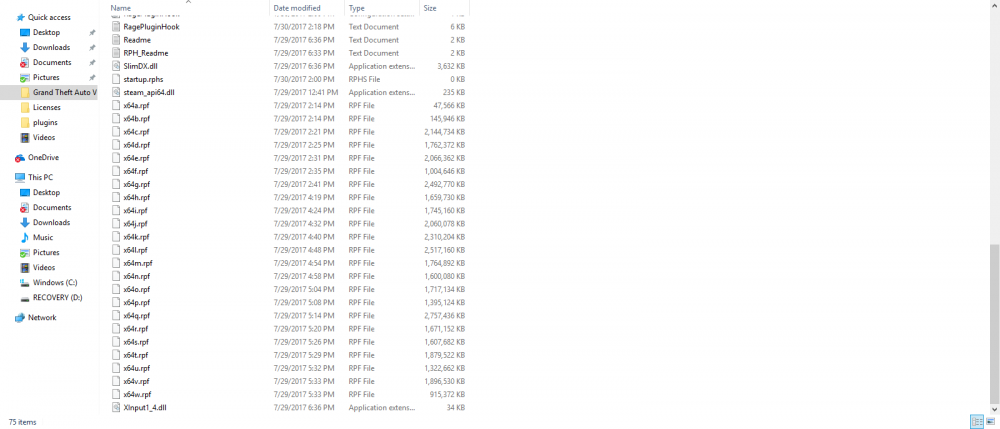
Task: Open Documents icon under Quick access
Action: click(25, 62)
